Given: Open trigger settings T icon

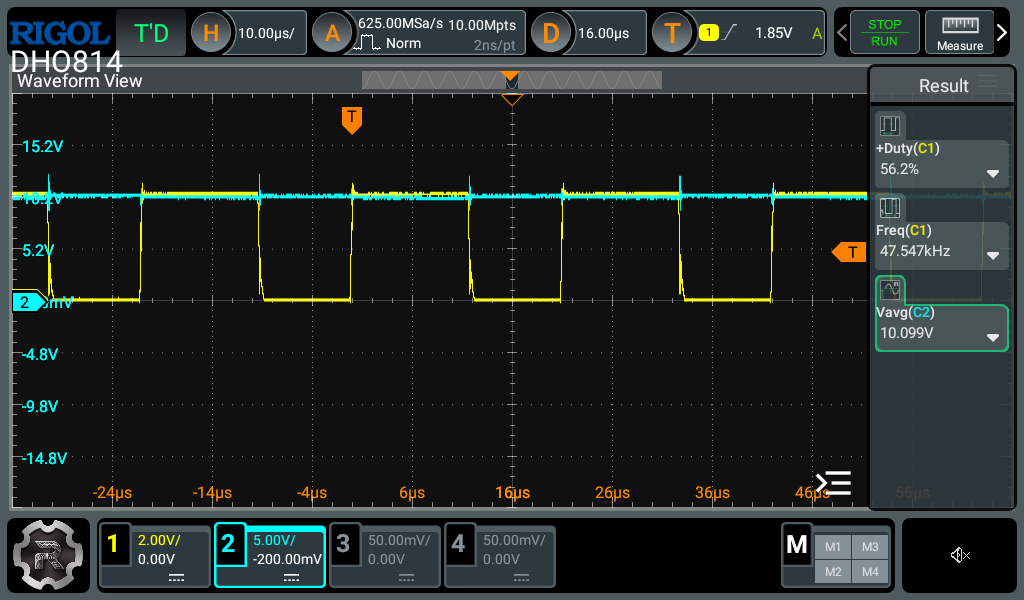Looking at the screenshot, I should [x=672, y=33].
